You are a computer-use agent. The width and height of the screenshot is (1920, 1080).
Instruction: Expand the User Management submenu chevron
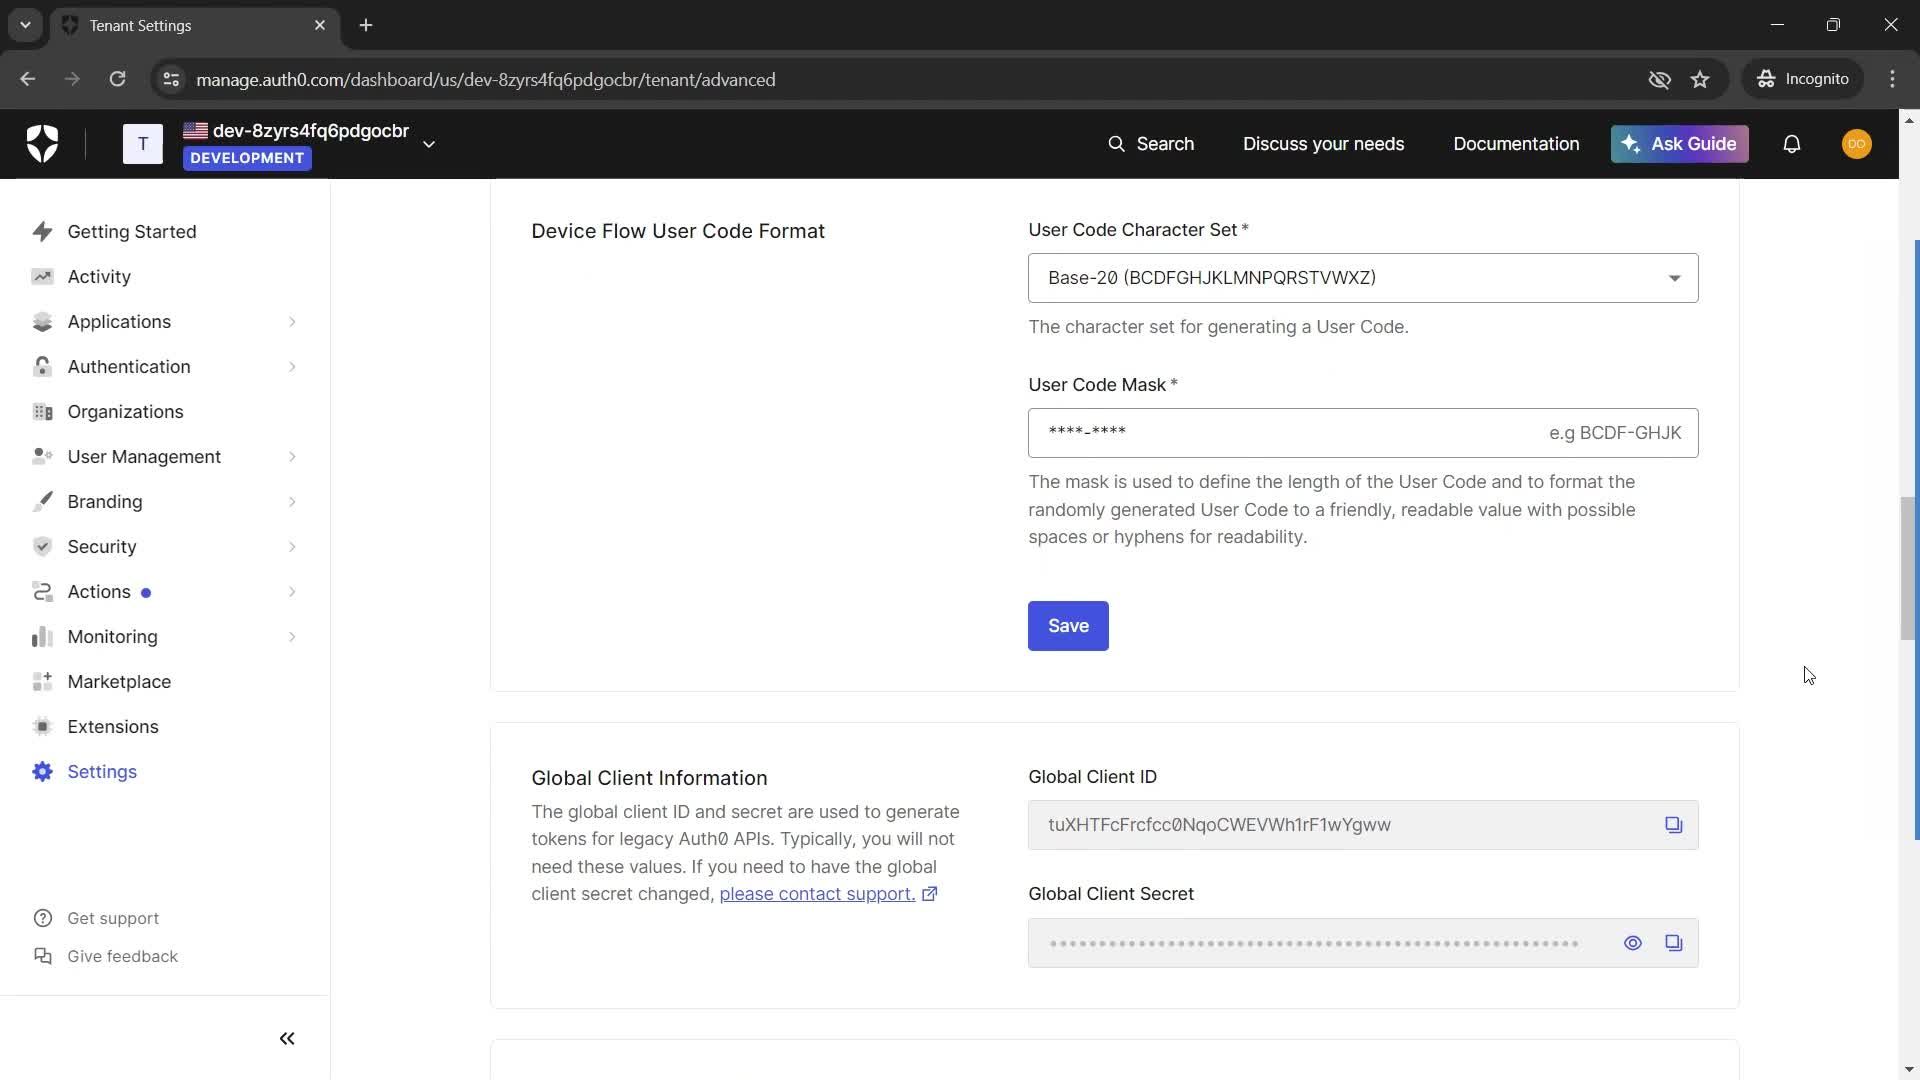pyautogui.click(x=292, y=457)
